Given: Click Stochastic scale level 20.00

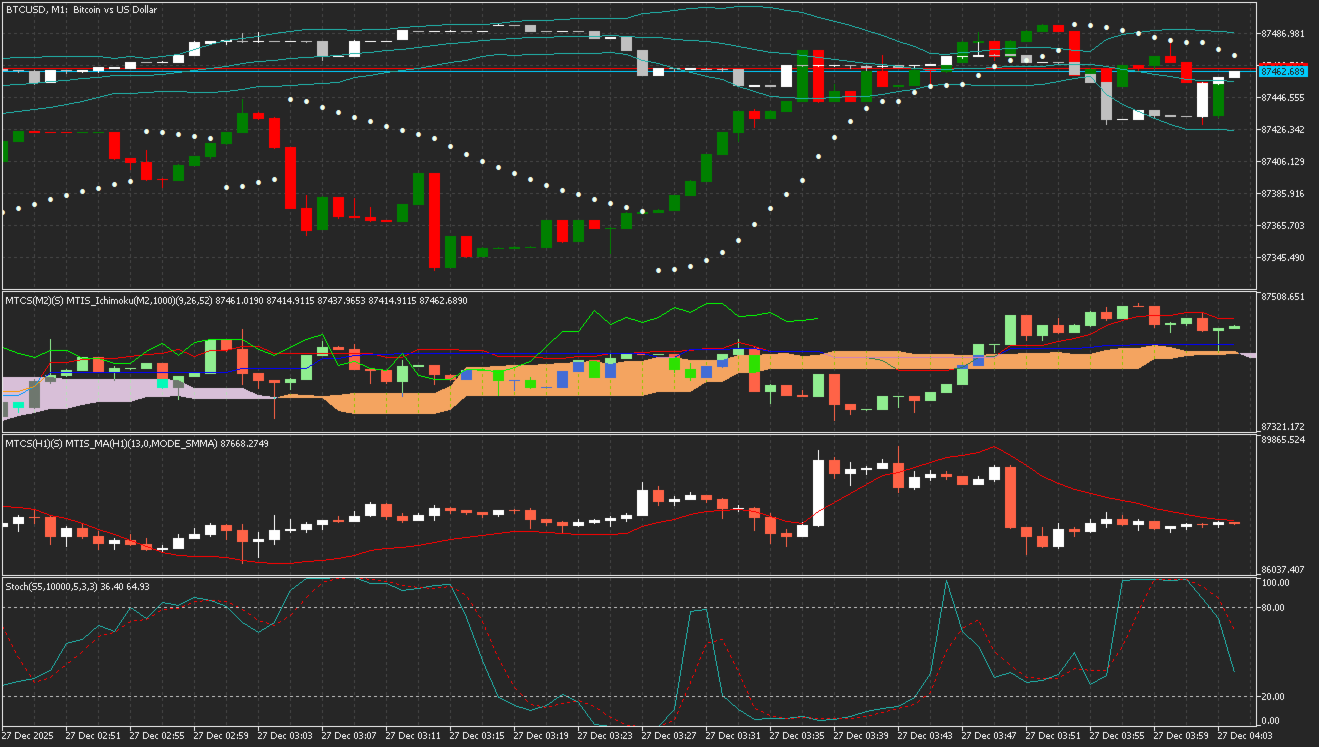Looking at the screenshot, I should 1275,697.
